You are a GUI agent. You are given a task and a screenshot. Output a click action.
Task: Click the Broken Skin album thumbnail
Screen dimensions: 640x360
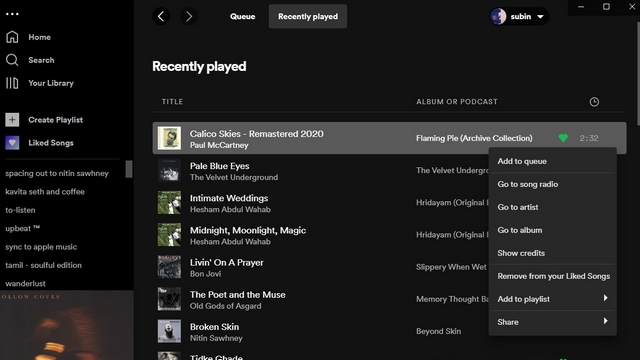tap(169, 331)
